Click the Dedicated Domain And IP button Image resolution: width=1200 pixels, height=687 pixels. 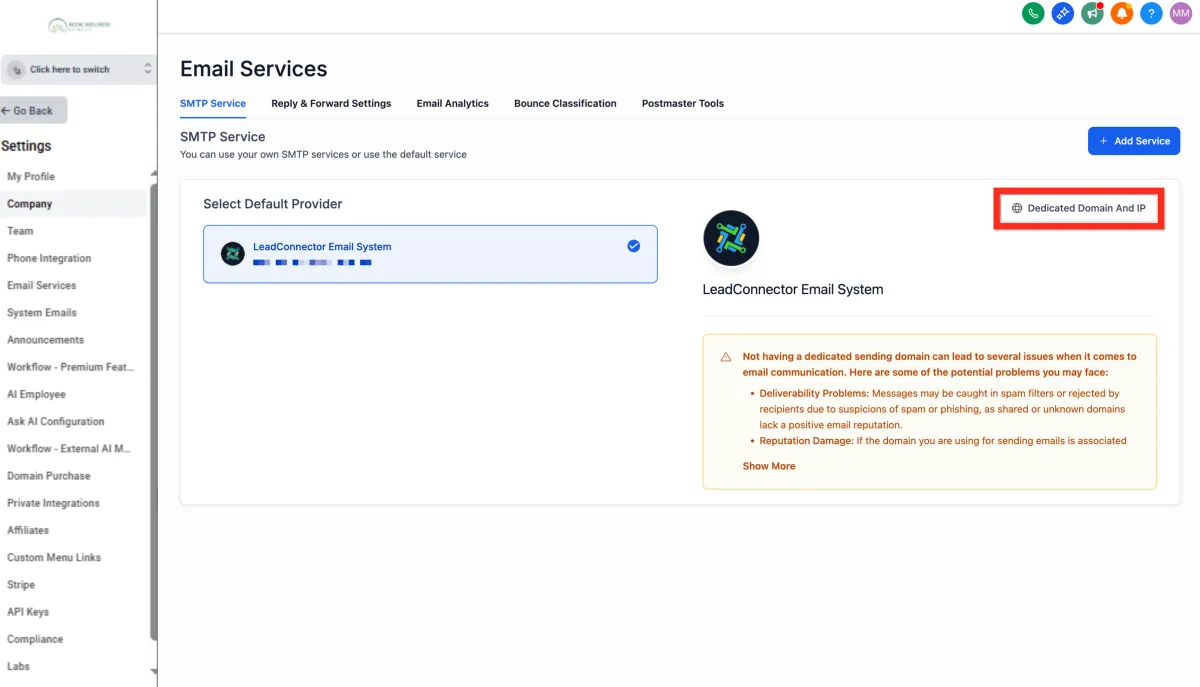click(x=1078, y=208)
